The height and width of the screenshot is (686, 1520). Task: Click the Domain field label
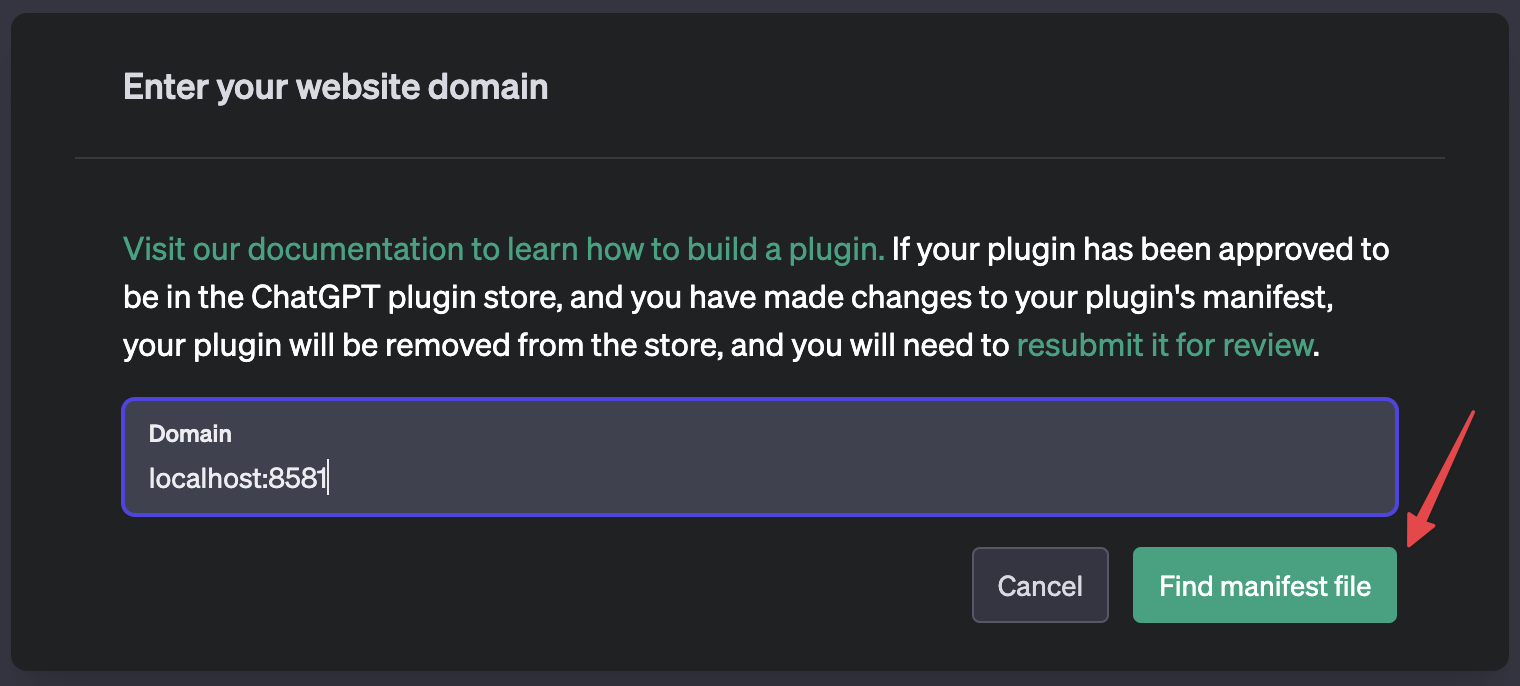190,434
